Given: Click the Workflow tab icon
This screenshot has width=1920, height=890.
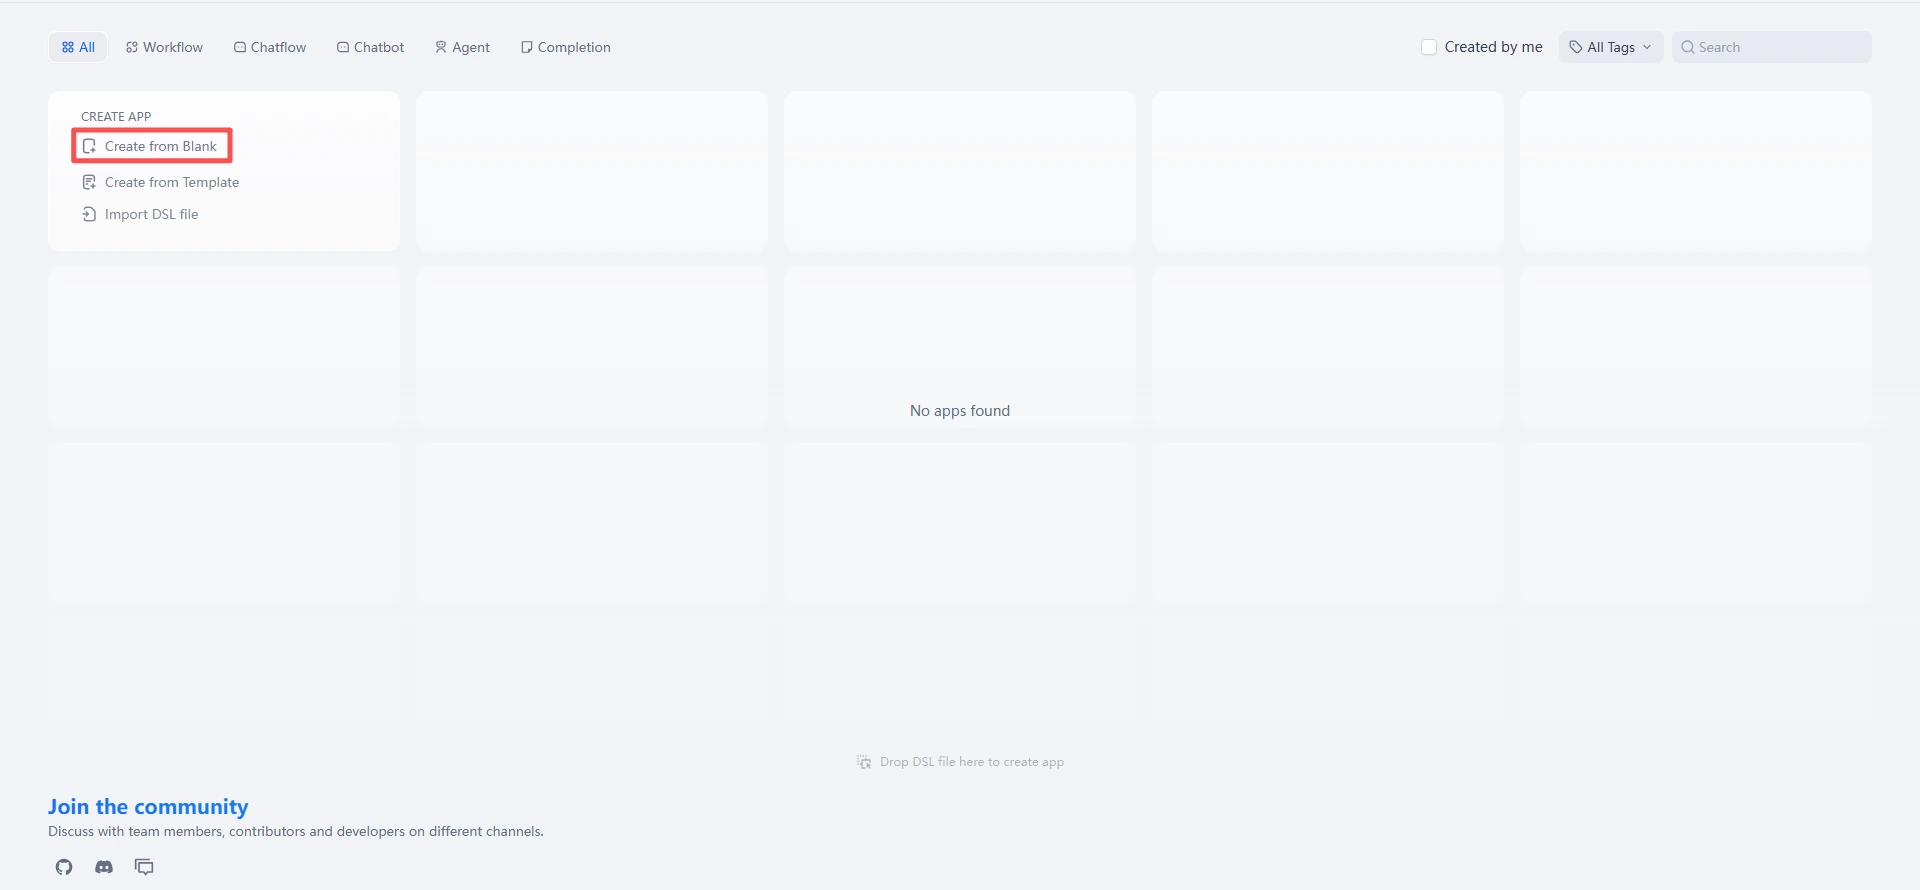Looking at the screenshot, I should [x=132, y=47].
